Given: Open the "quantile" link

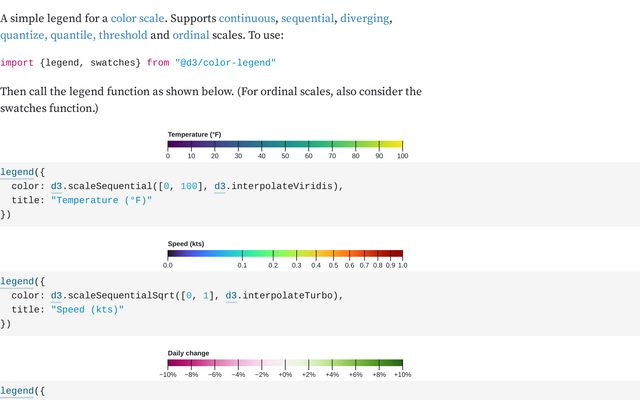Looking at the screenshot, I should coord(91,35).
